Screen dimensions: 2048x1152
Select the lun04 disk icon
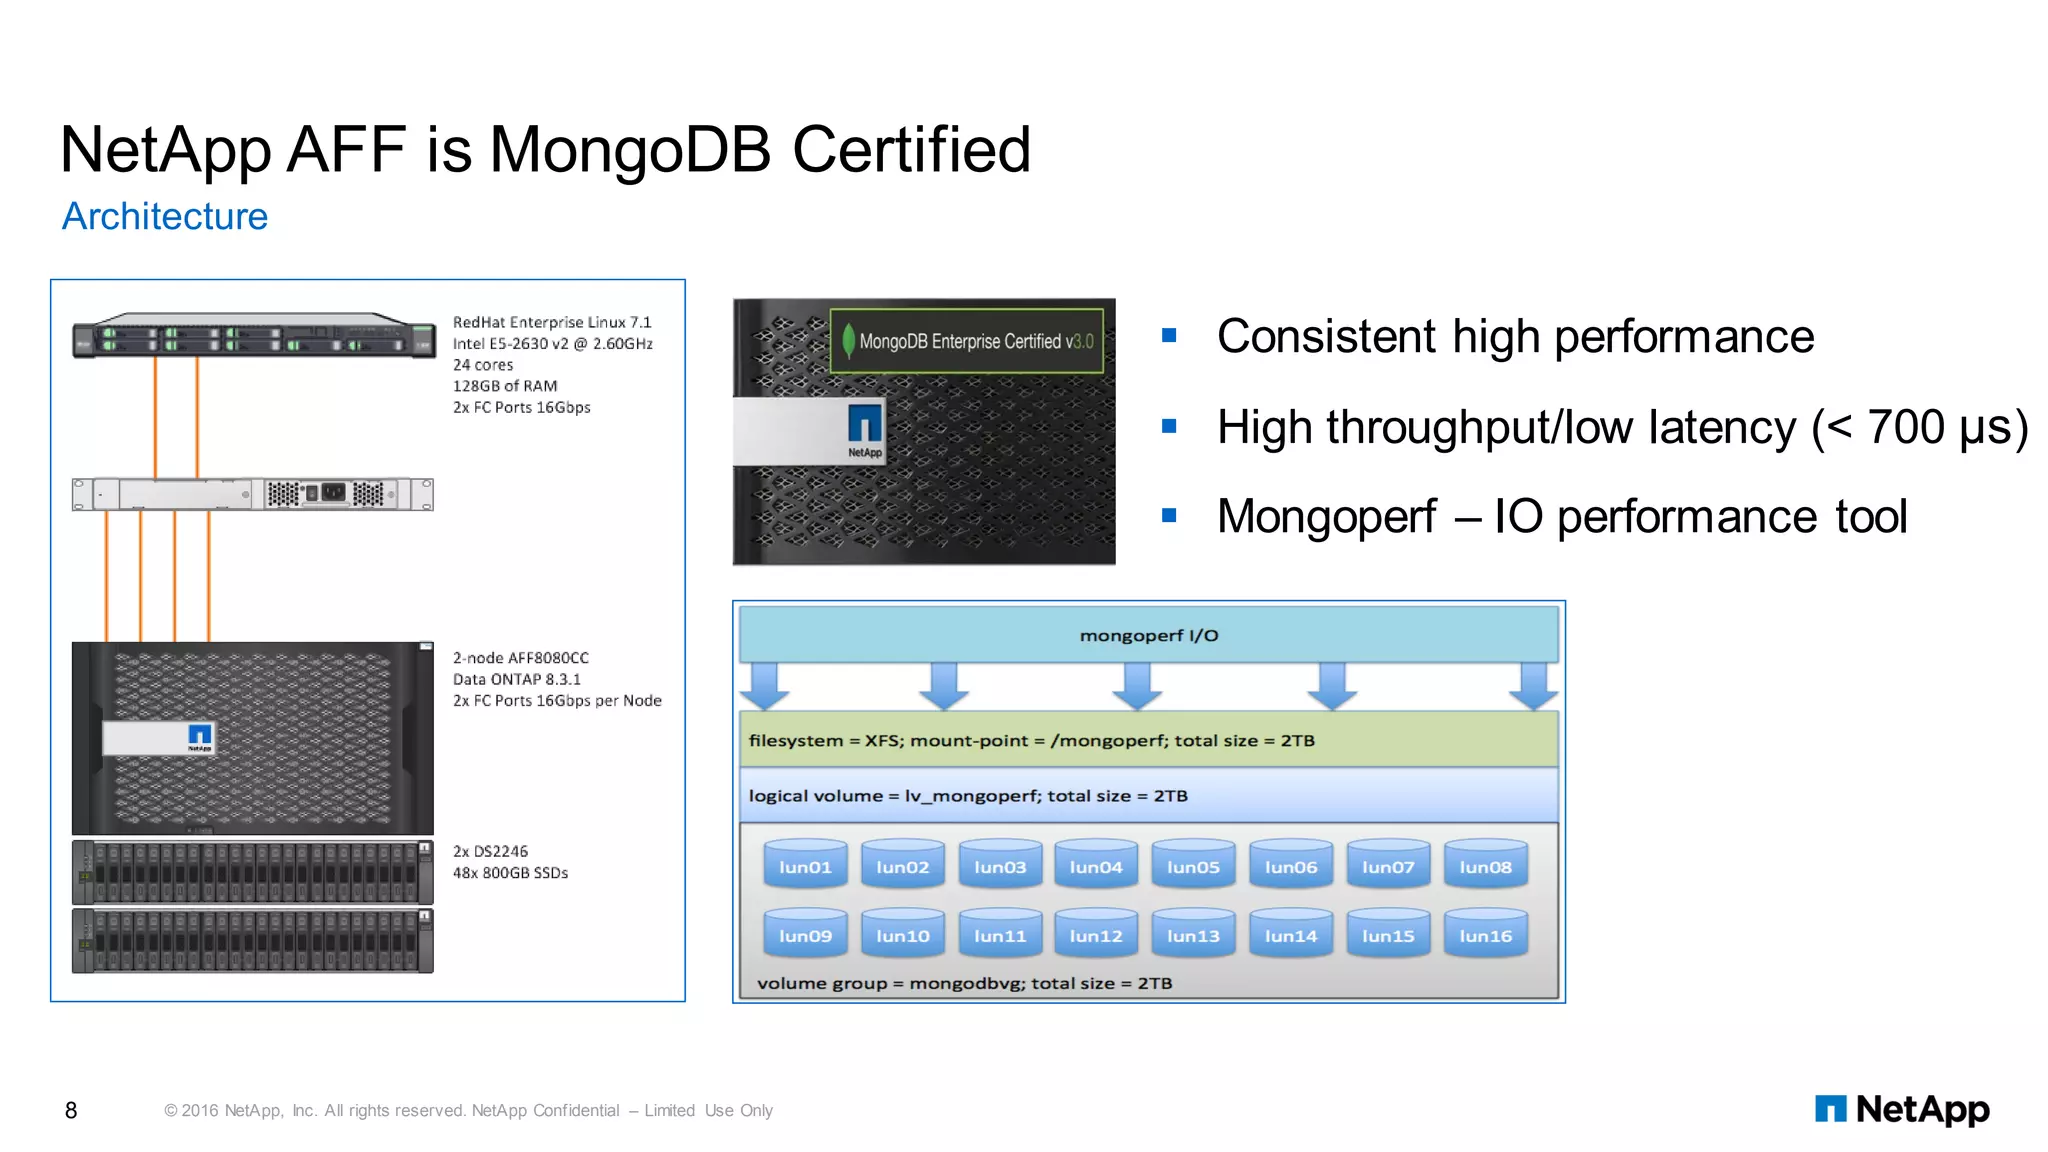click(1096, 864)
